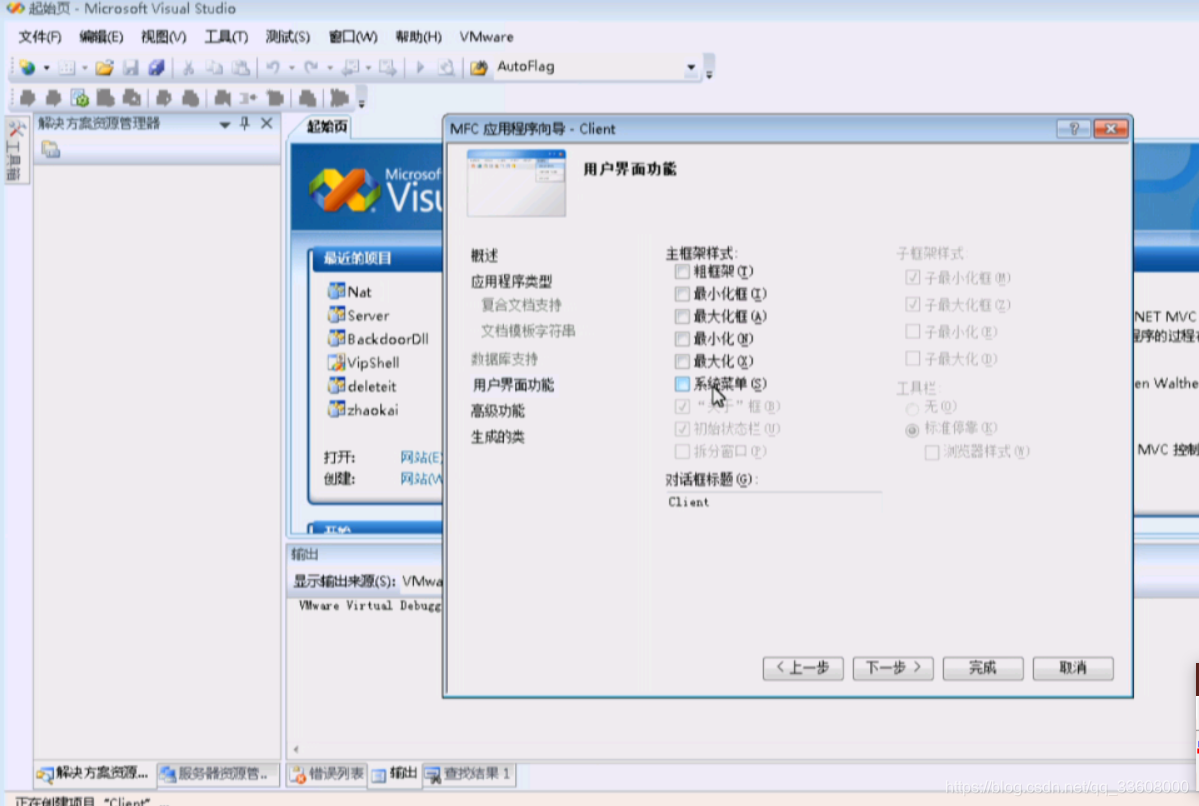
Task: Enable the 最小化框(I) checkbox
Action: click(682, 294)
